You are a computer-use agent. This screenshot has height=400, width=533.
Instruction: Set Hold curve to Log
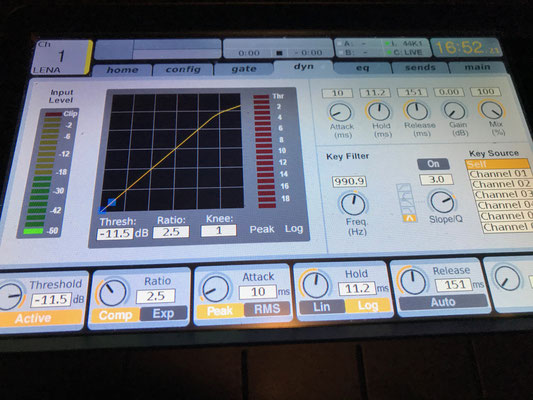368,306
